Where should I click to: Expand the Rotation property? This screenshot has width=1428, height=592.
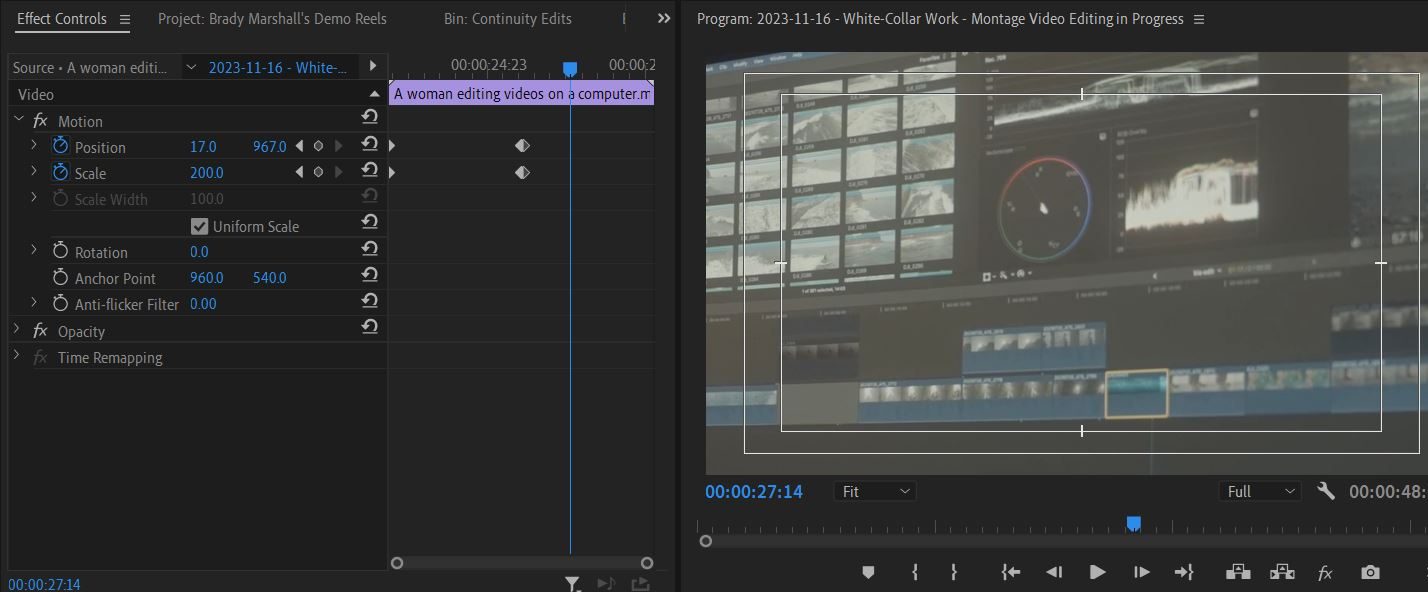[33, 251]
